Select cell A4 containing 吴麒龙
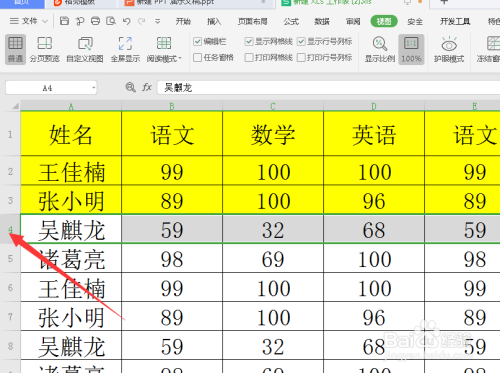This screenshot has height=373, width=500. point(71,229)
